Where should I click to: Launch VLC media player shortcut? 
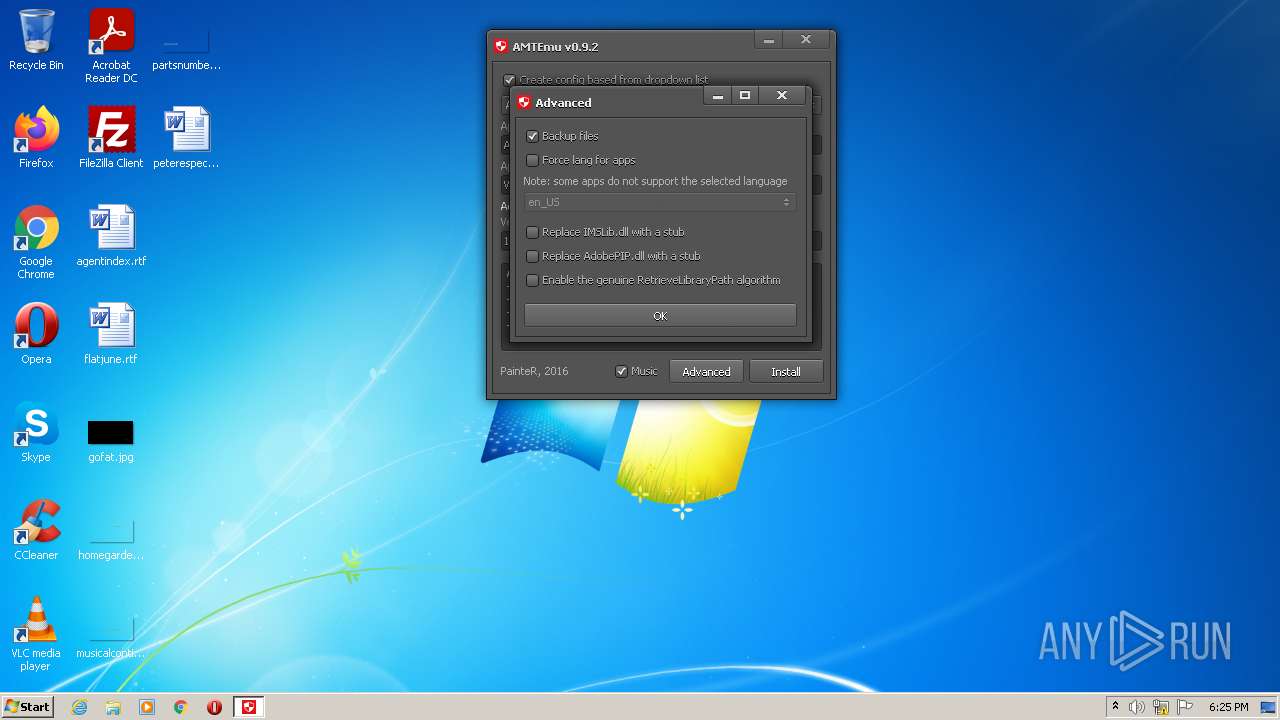[x=36, y=633]
